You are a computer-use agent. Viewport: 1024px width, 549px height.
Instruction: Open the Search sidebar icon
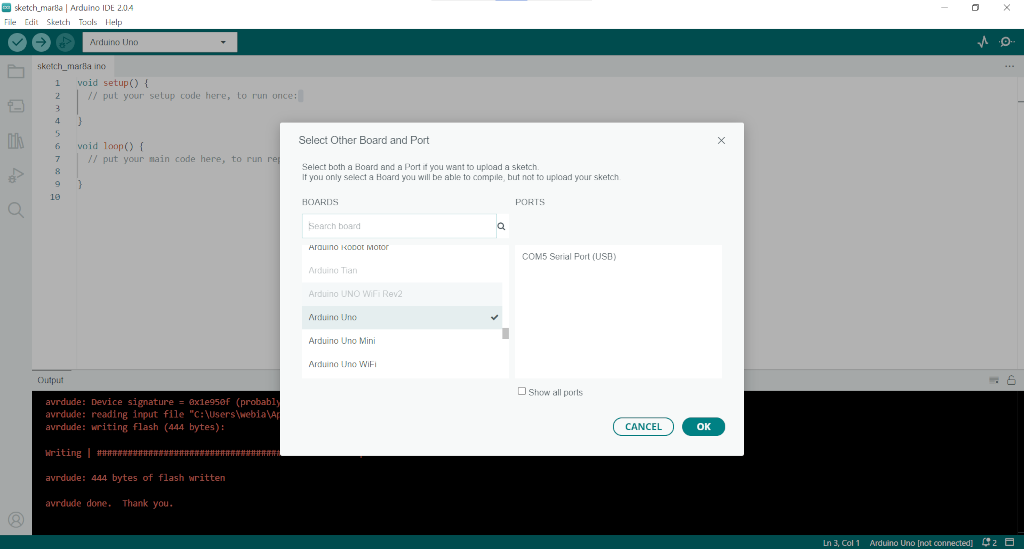(x=16, y=210)
